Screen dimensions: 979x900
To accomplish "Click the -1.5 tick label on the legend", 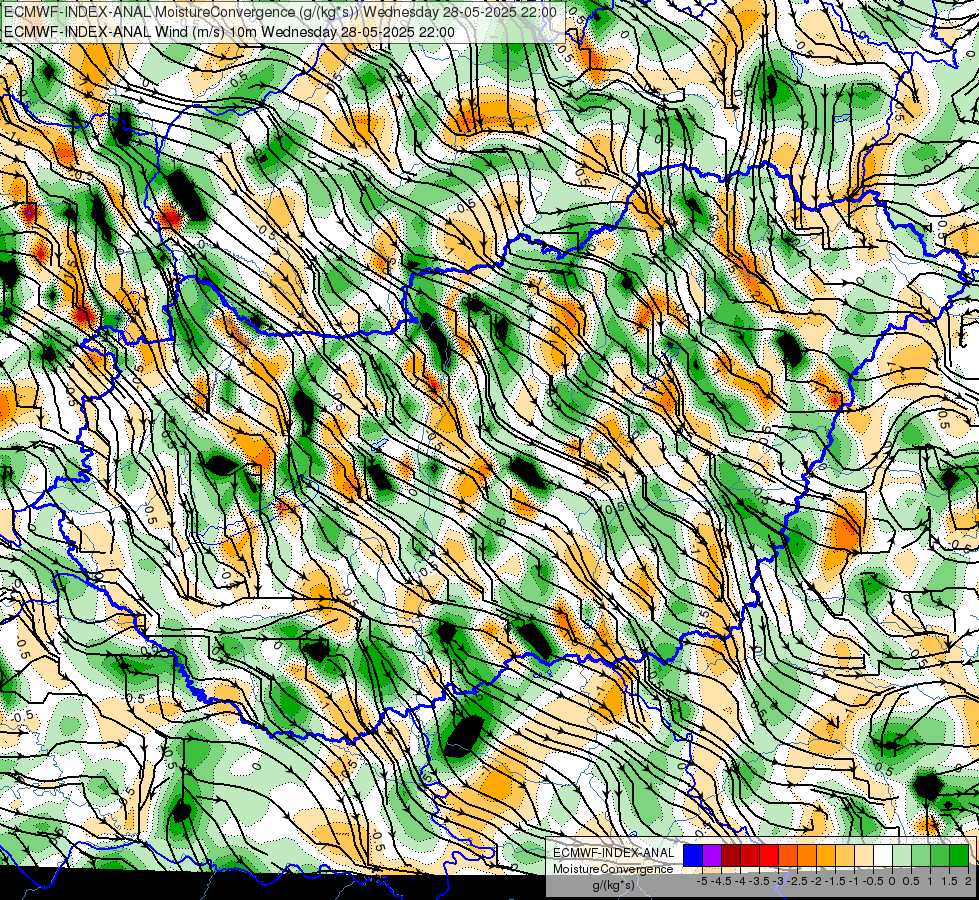I will tap(835, 881).
